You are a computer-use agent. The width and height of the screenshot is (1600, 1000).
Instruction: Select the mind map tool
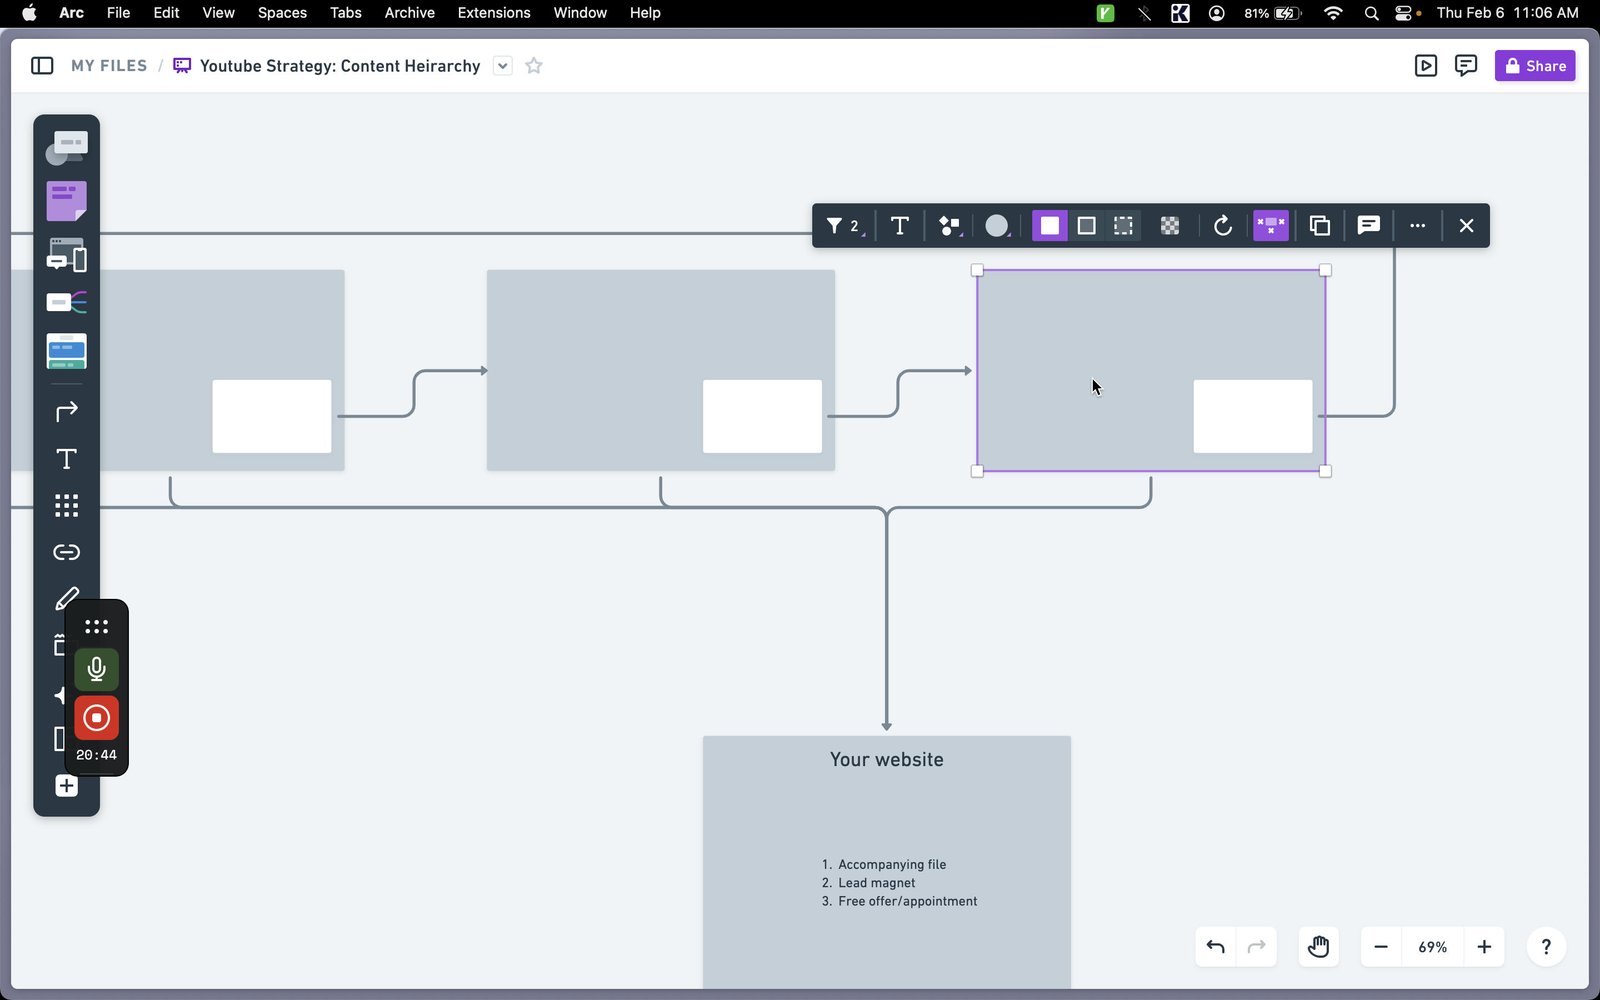click(x=66, y=302)
